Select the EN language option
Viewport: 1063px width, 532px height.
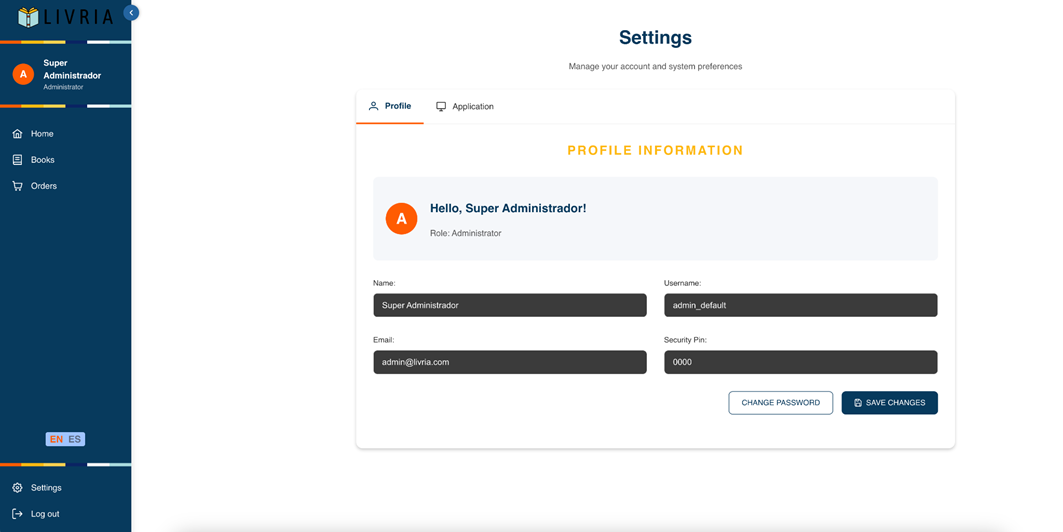(56, 439)
